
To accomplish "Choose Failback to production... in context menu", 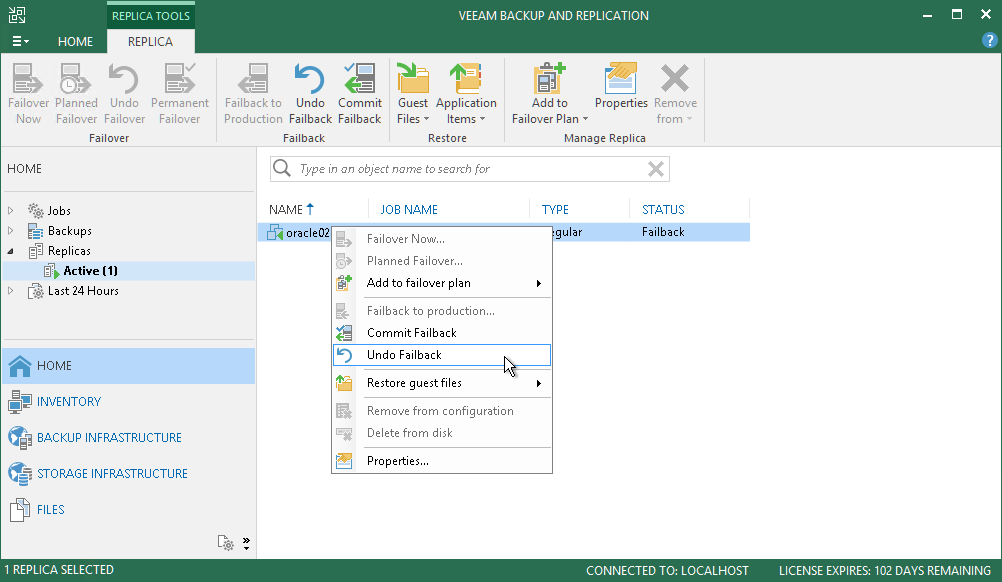I will tap(442, 311).
